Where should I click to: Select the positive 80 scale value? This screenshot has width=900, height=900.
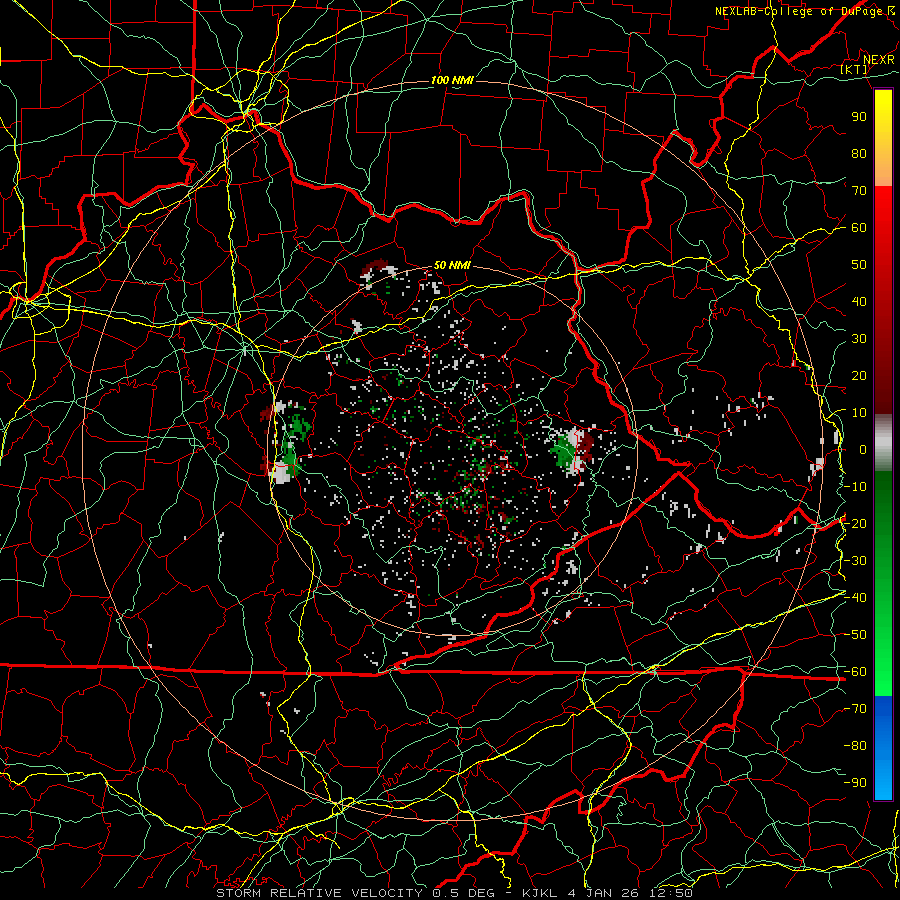click(859, 153)
